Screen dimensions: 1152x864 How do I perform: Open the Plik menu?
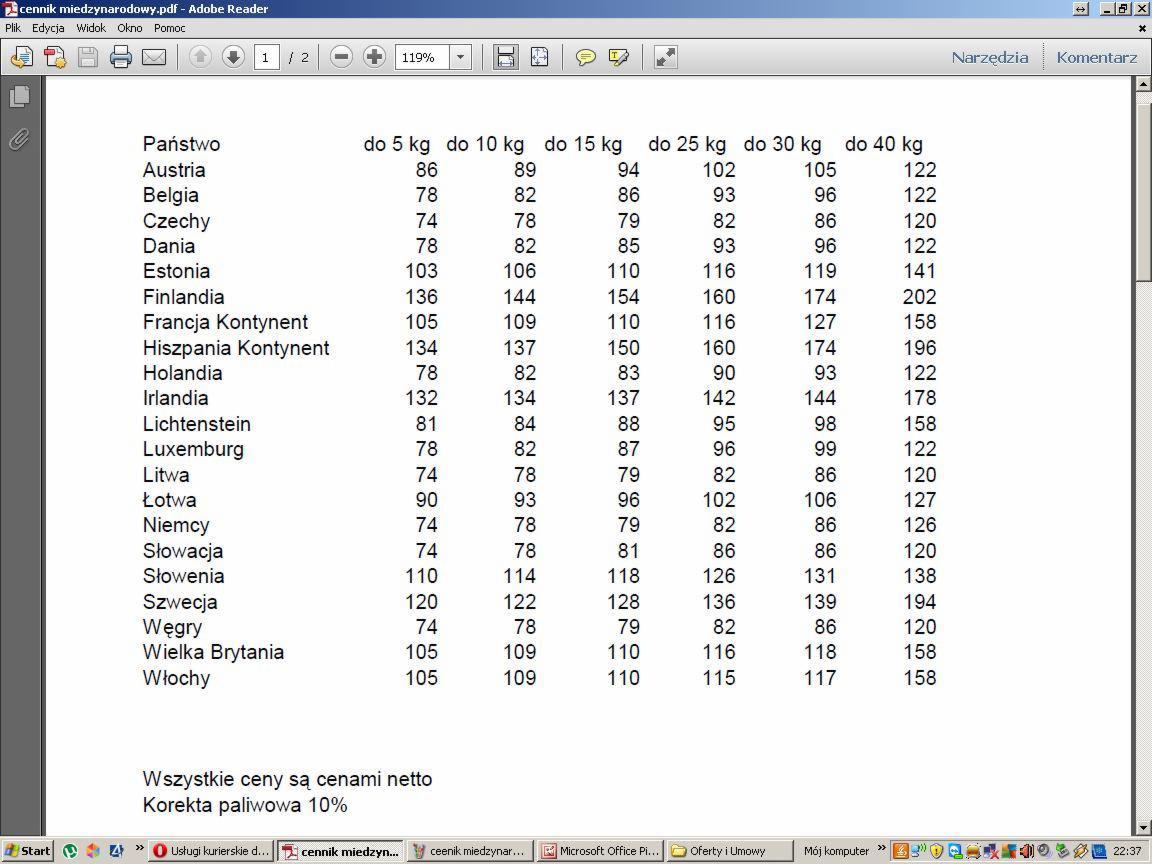13,28
